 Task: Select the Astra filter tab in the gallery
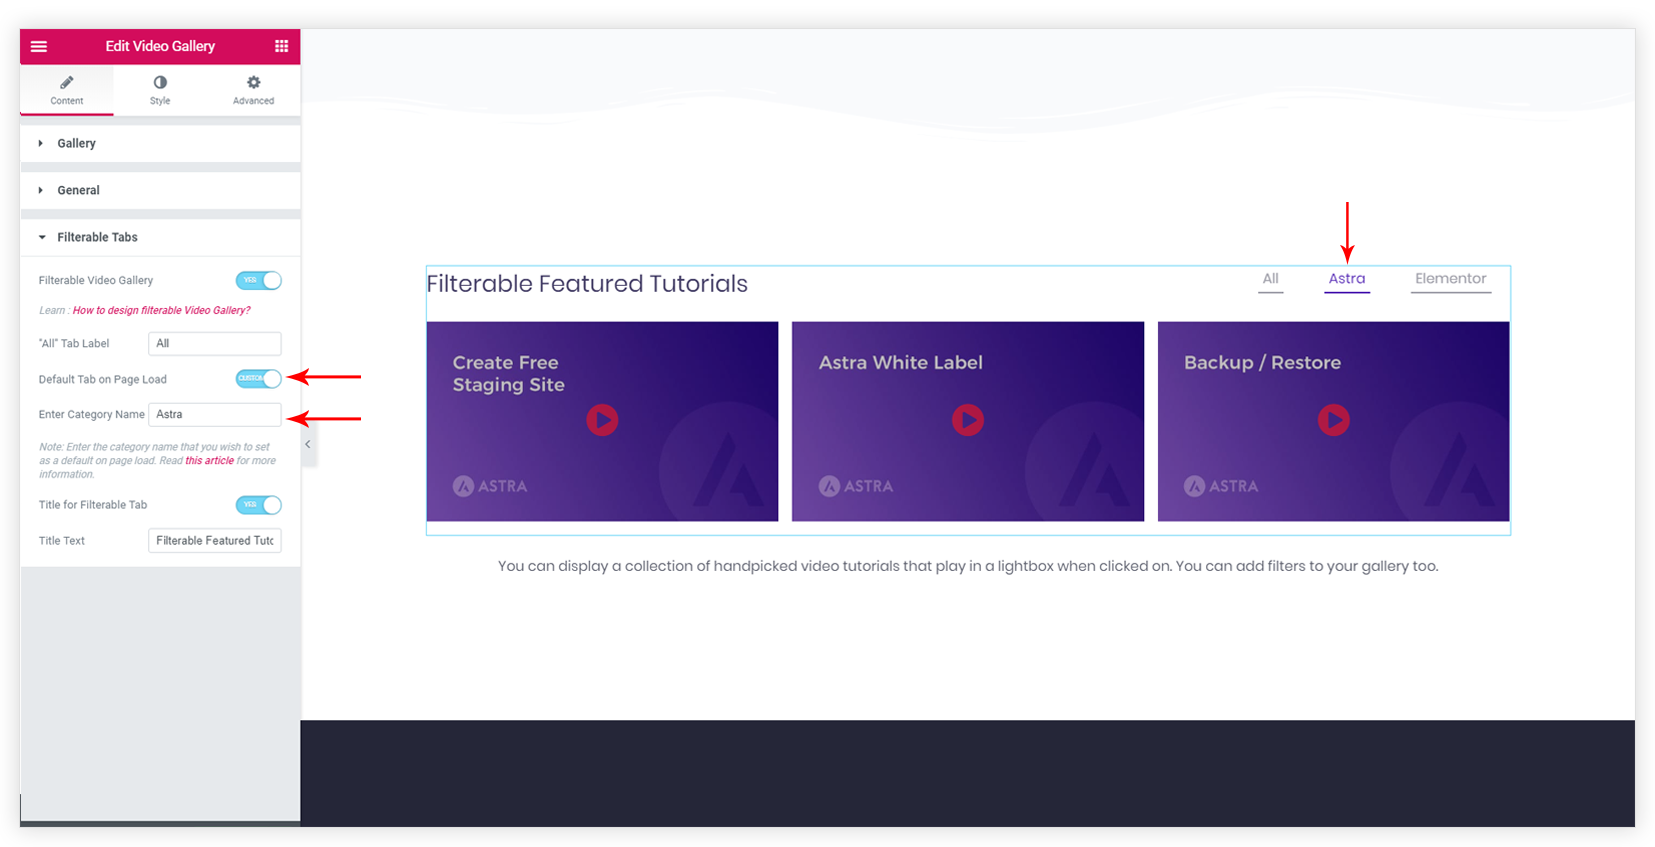(1347, 279)
